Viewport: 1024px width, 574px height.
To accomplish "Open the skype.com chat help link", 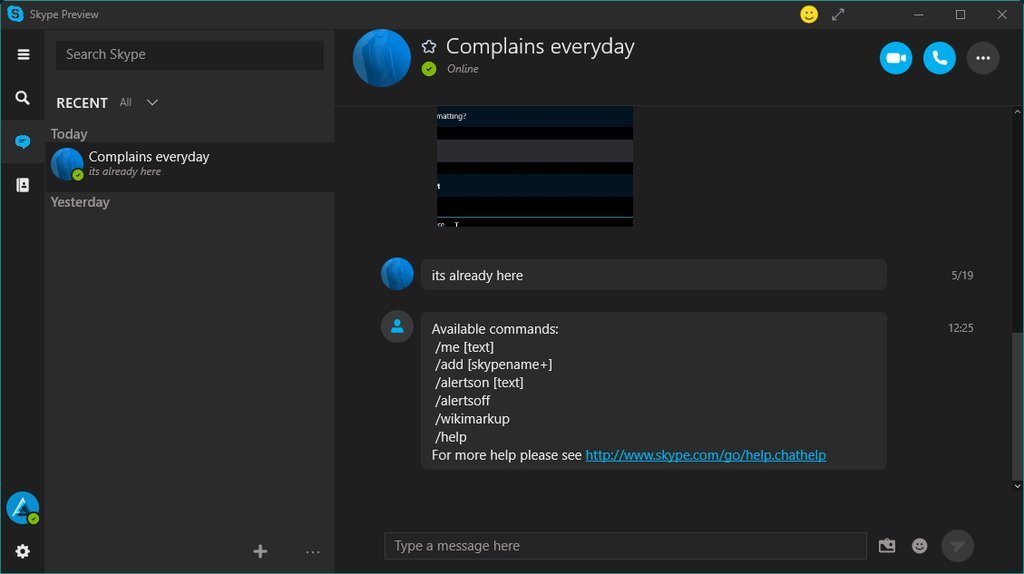I will click(705, 455).
